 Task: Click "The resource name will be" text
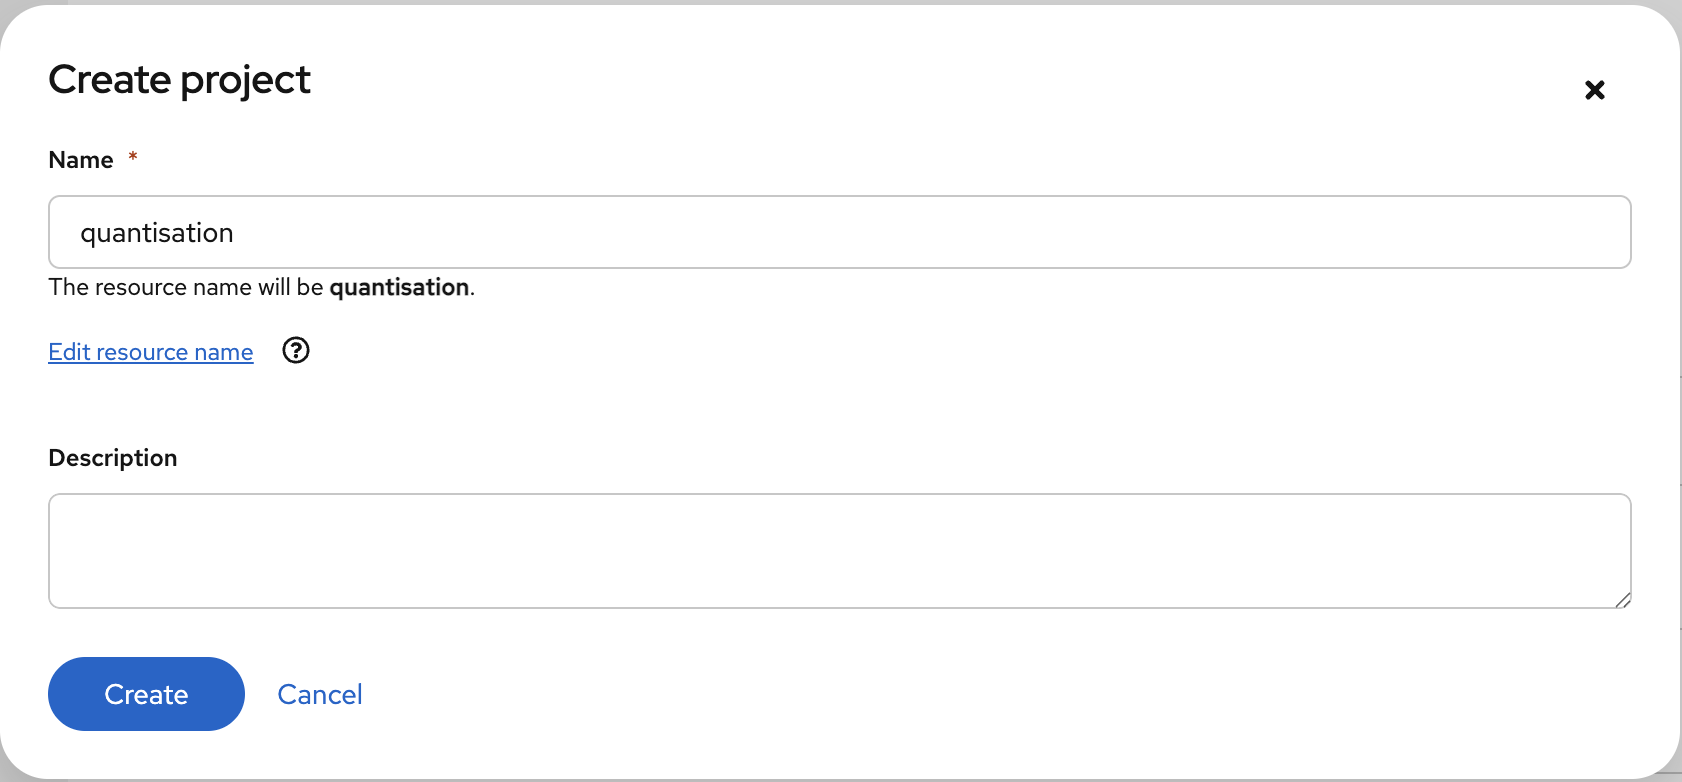tap(186, 288)
